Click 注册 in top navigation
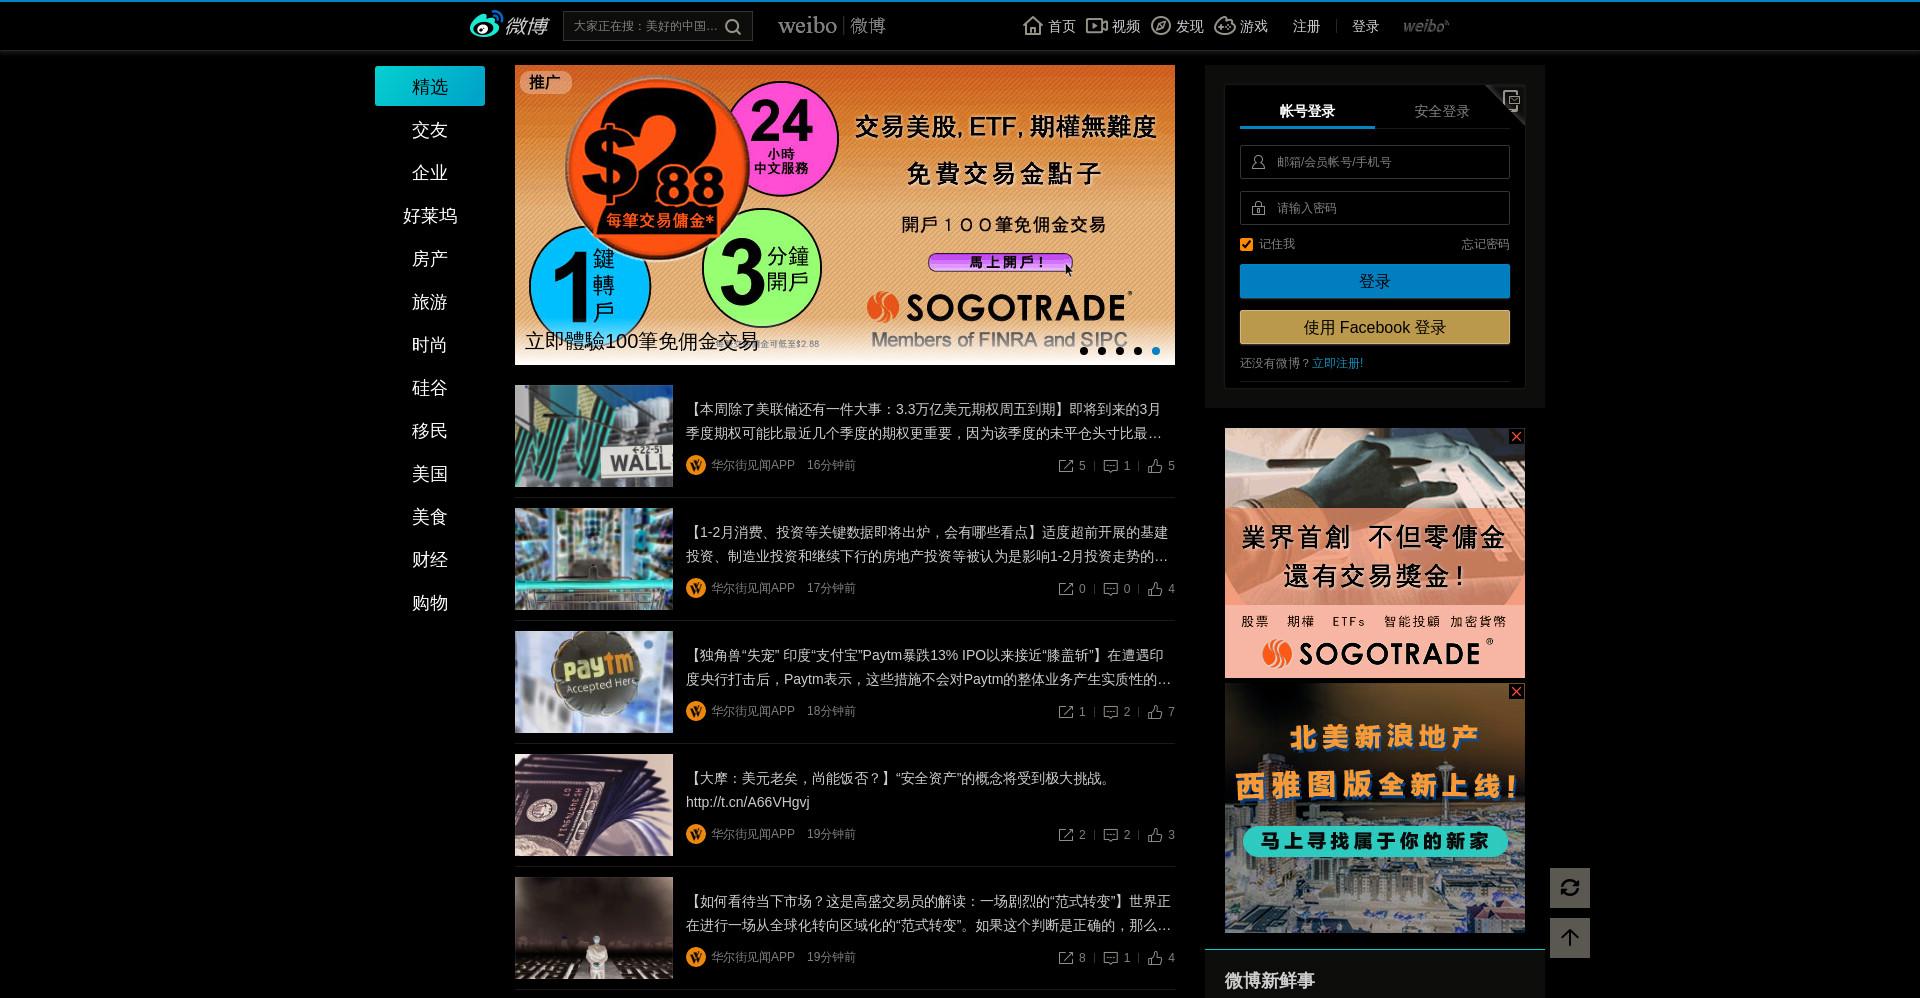The width and height of the screenshot is (1920, 998). (x=1306, y=26)
